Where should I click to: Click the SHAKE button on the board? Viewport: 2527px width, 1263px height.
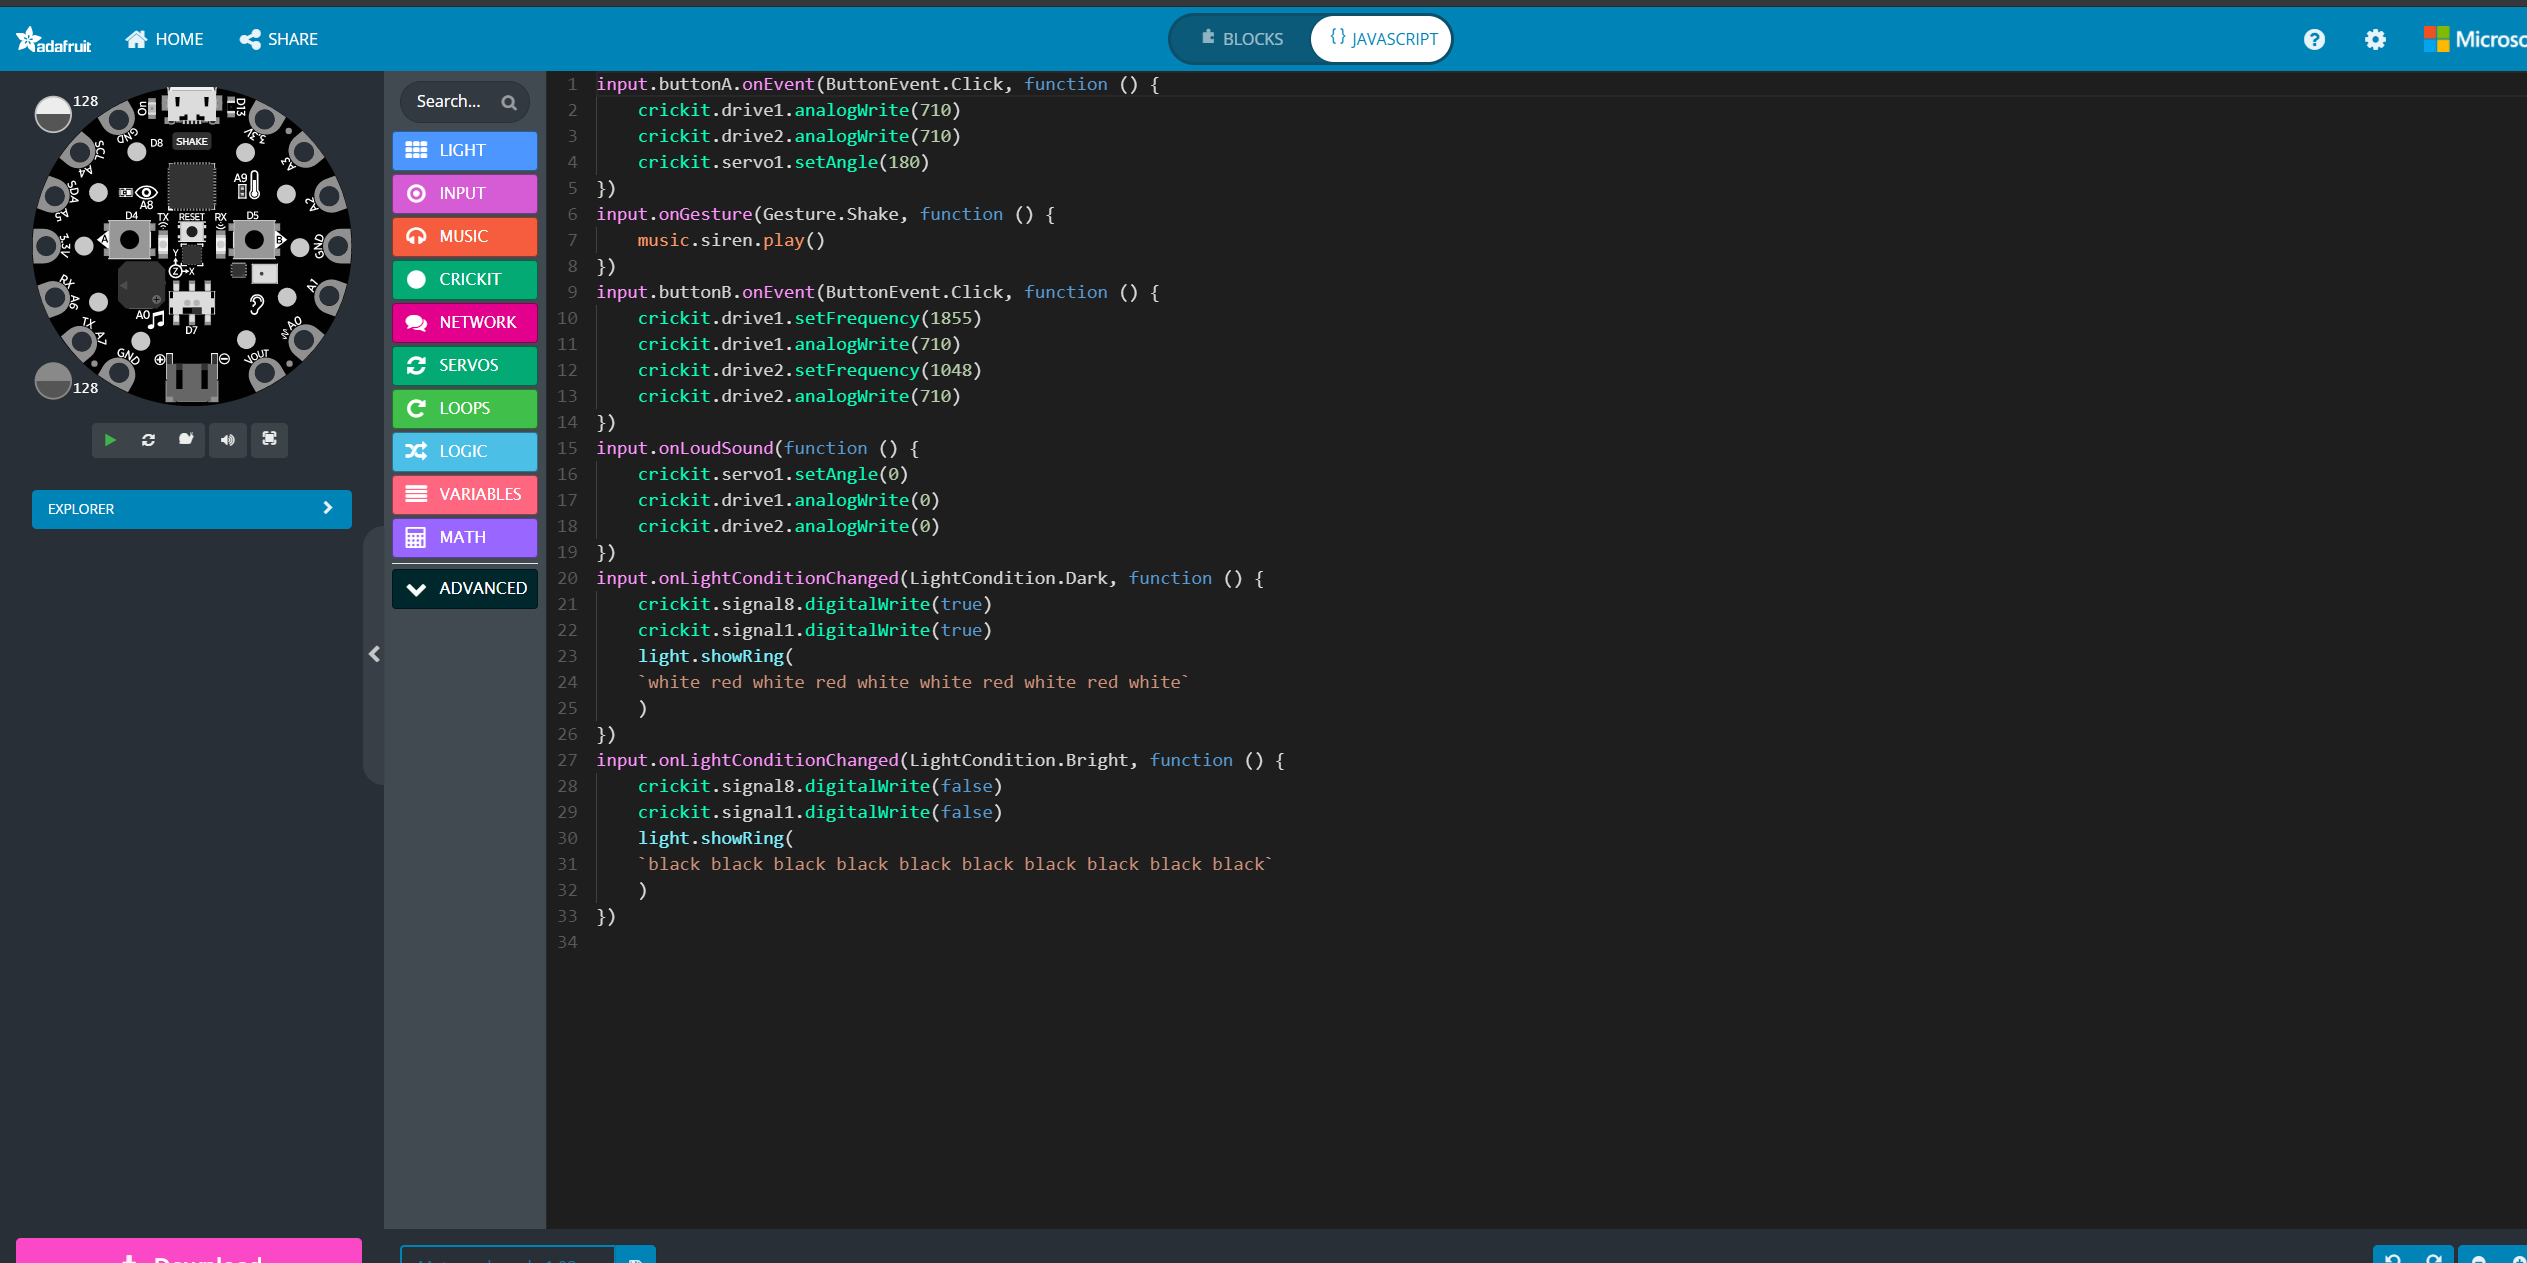click(192, 141)
